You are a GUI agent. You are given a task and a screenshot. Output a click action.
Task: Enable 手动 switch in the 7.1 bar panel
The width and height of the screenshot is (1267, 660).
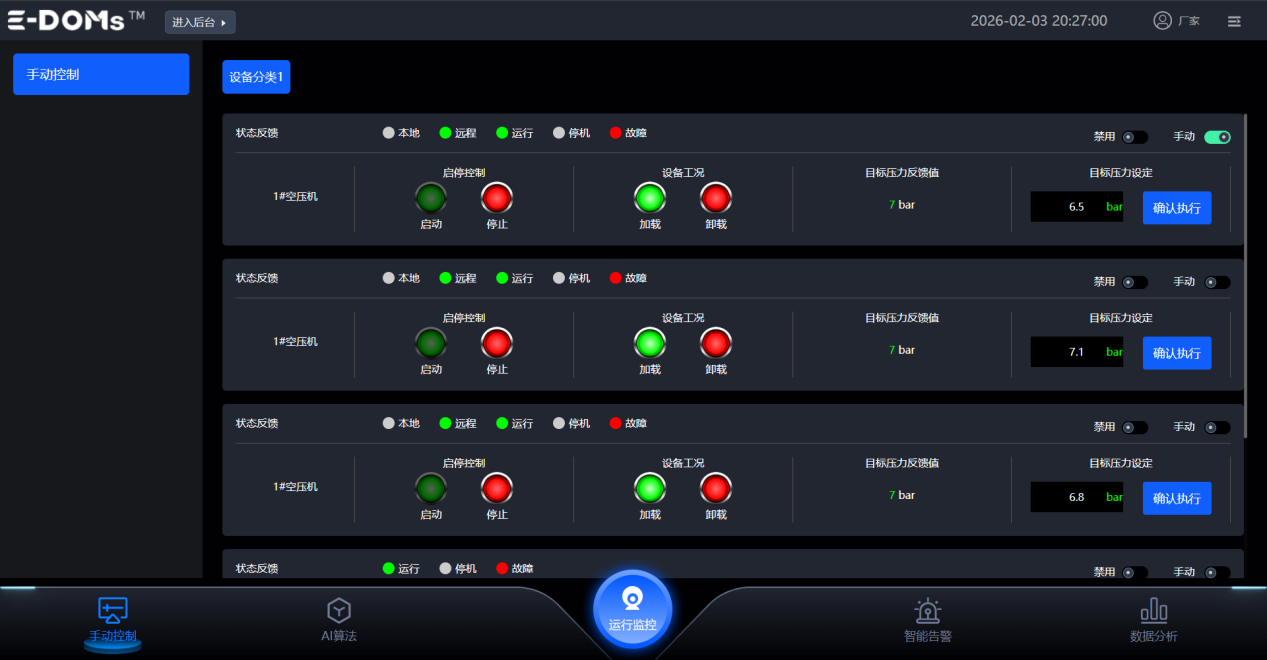pos(1217,282)
